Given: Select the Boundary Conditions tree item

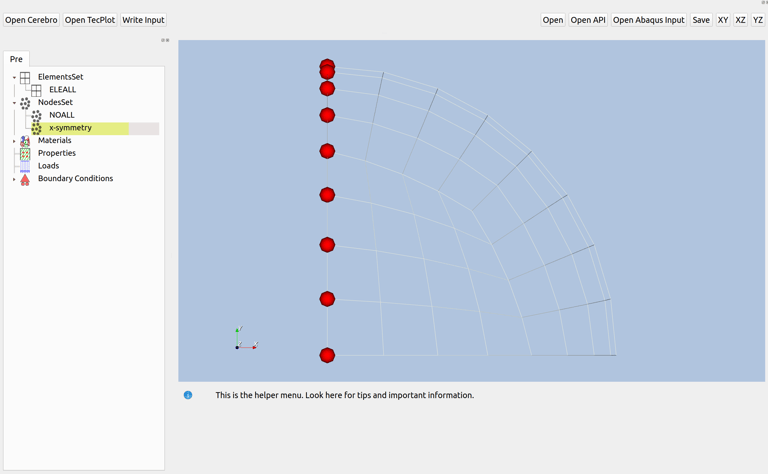Looking at the screenshot, I should click(x=75, y=179).
